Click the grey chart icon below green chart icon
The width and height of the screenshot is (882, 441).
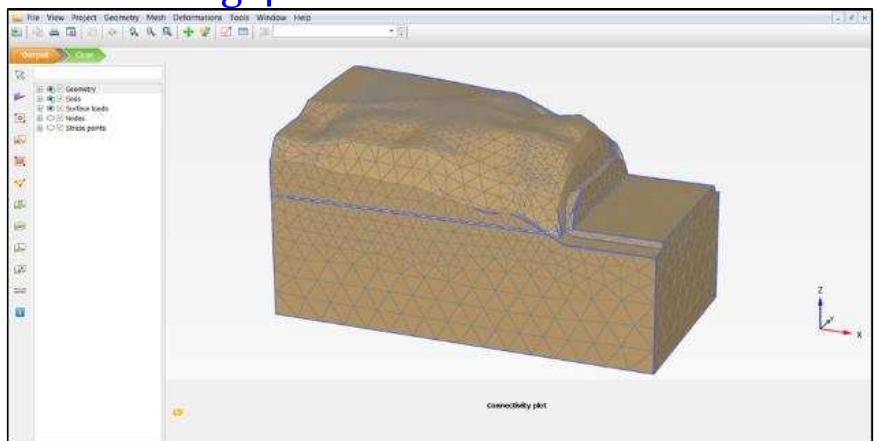click(x=20, y=226)
